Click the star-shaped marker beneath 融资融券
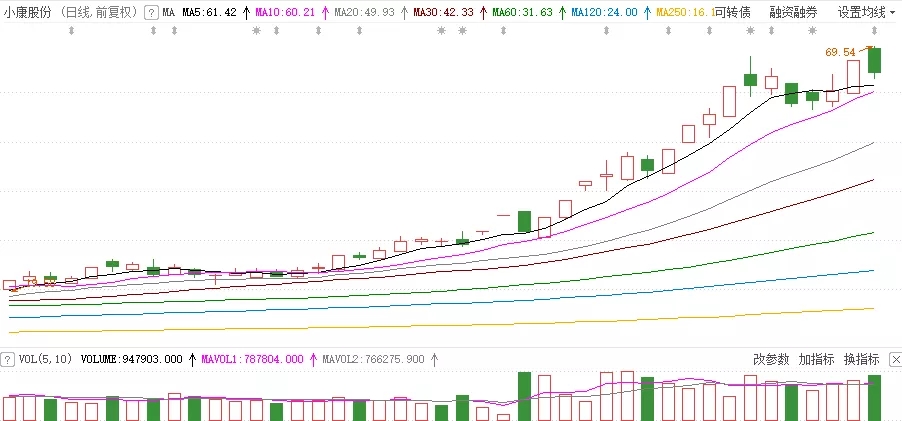Screen dimensions: 902x421 (x=812, y=31)
